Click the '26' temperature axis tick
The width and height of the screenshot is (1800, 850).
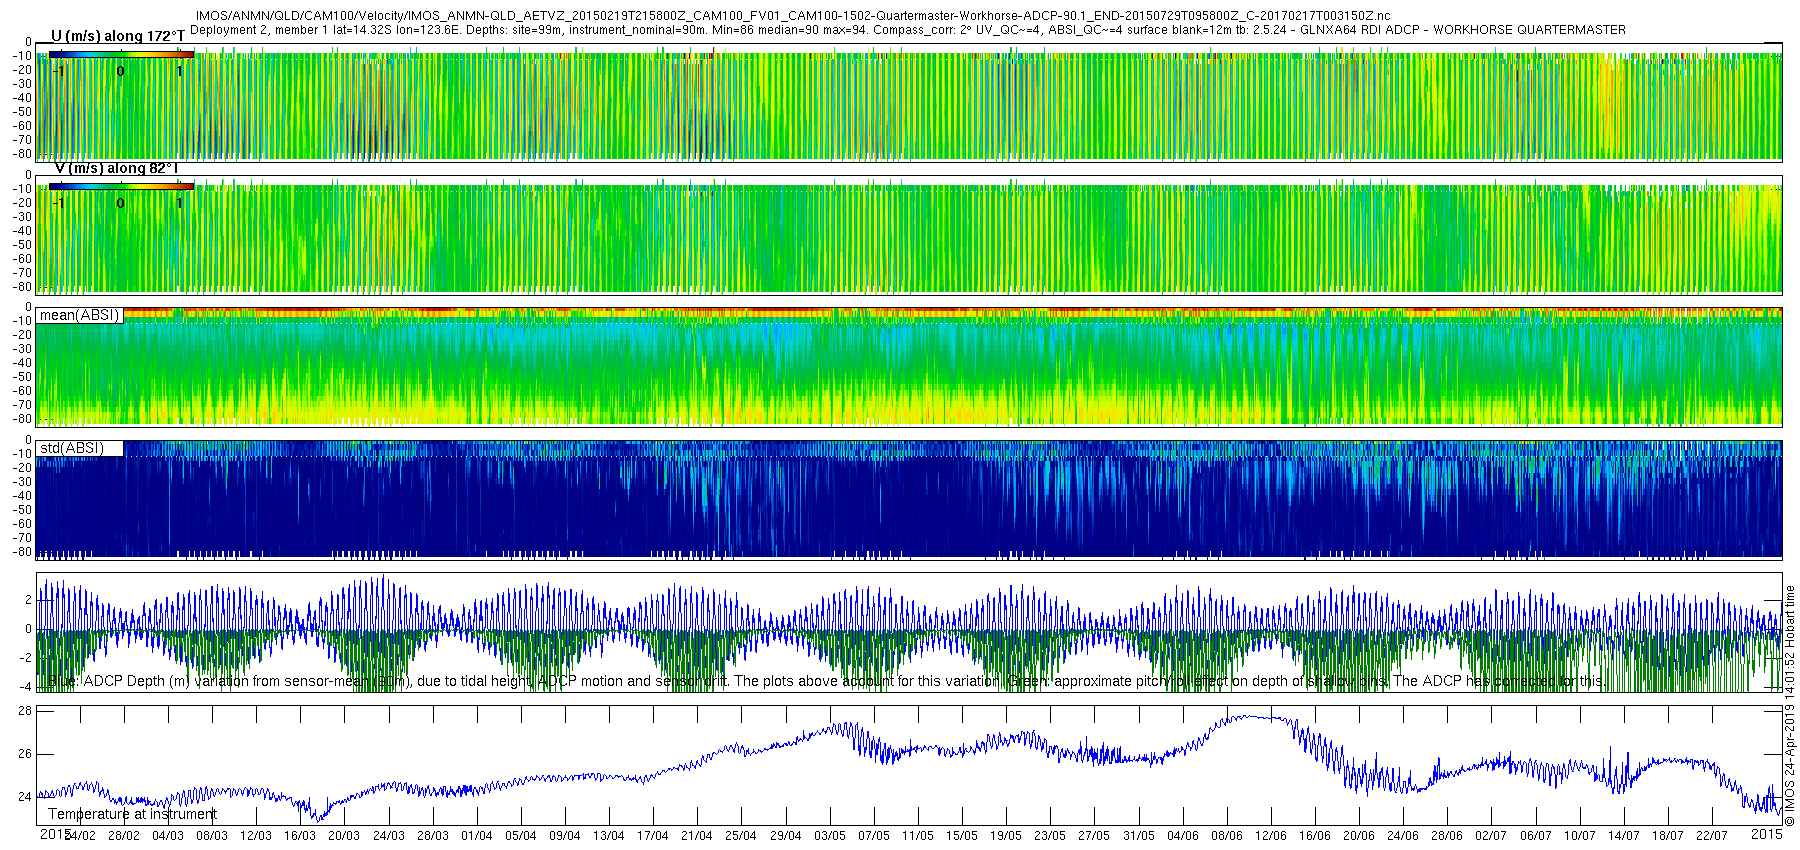25,754
